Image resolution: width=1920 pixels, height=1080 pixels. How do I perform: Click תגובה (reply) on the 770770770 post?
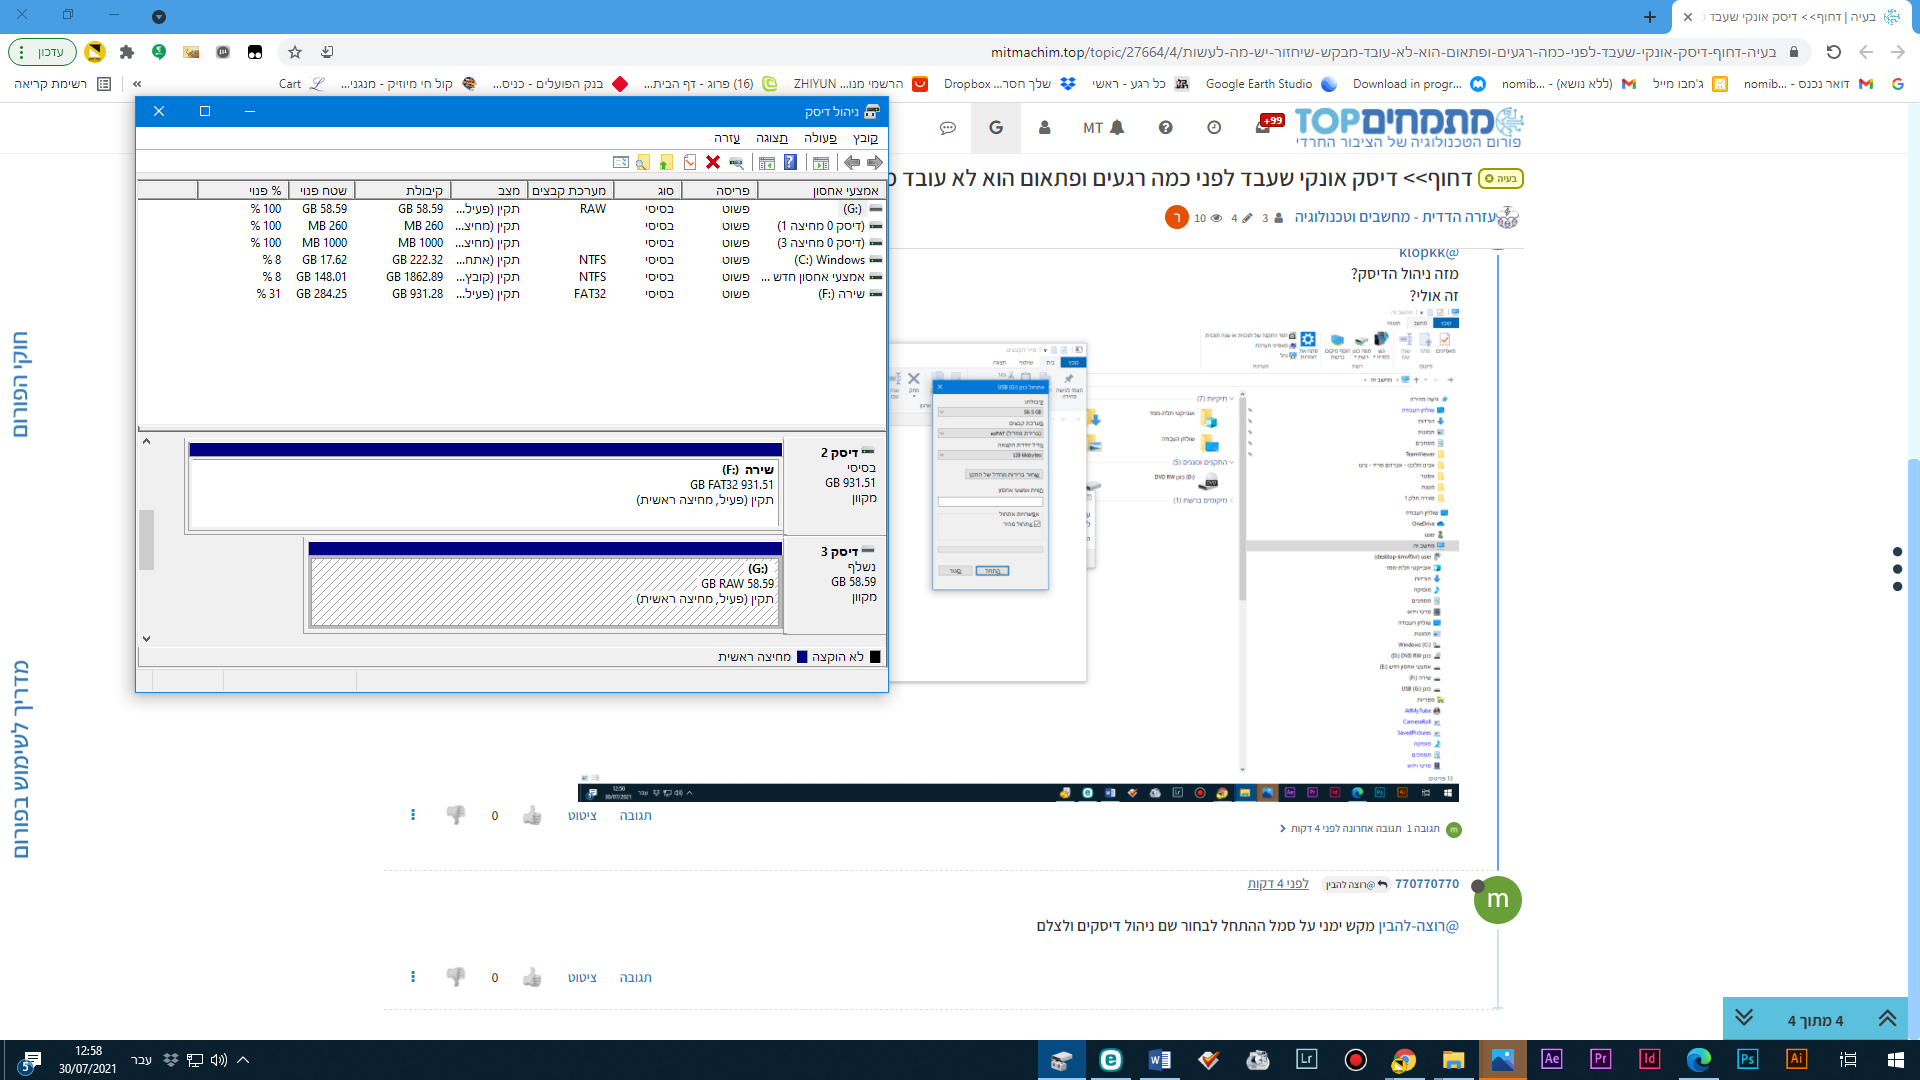636,977
